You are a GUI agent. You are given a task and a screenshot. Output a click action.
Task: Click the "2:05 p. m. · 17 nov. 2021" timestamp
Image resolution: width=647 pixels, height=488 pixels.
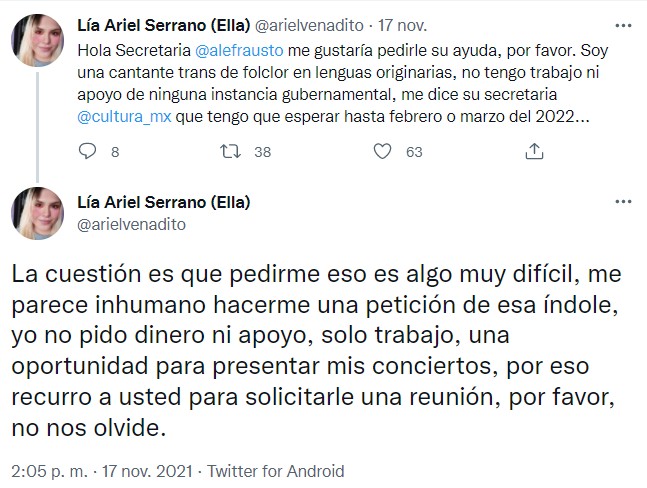(x=96, y=470)
